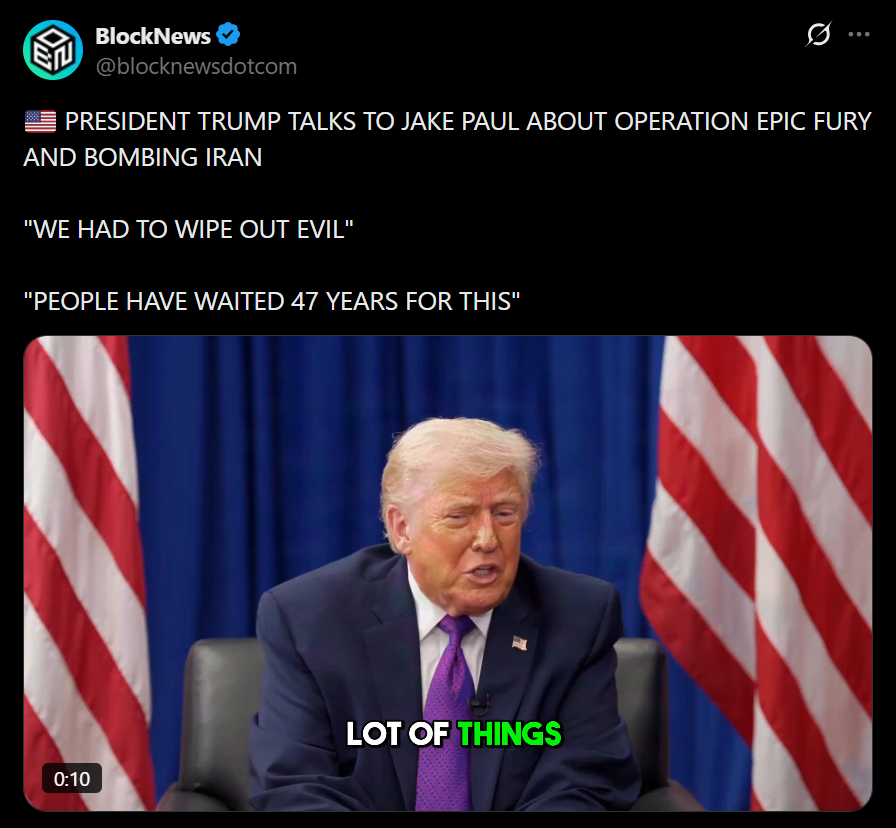Click the lapel microphone clipped to tie
Image resolution: width=896 pixels, height=828 pixels.
pyautogui.click(x=479, y=705)
